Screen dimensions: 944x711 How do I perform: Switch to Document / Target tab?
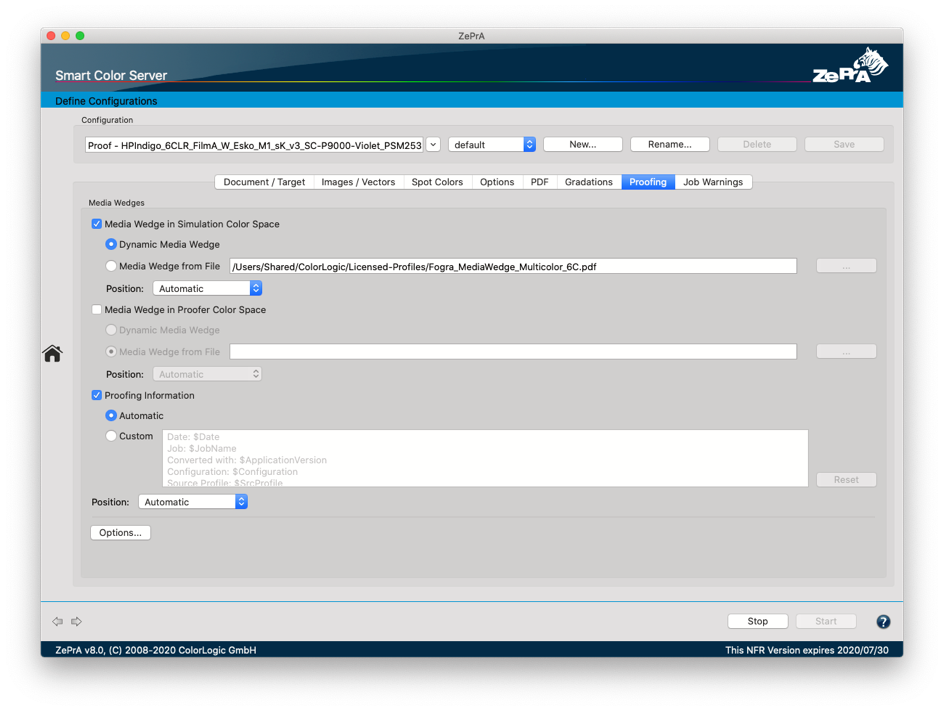[264, 182]
